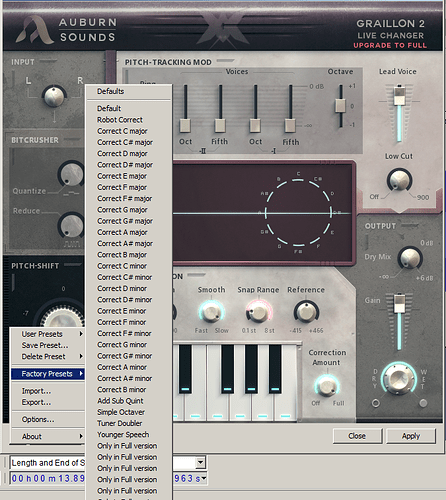Turn the Bitcrusher Quantize knob
Image resolution: width=446 pixels, height=500 pixels.
(71, 174)
